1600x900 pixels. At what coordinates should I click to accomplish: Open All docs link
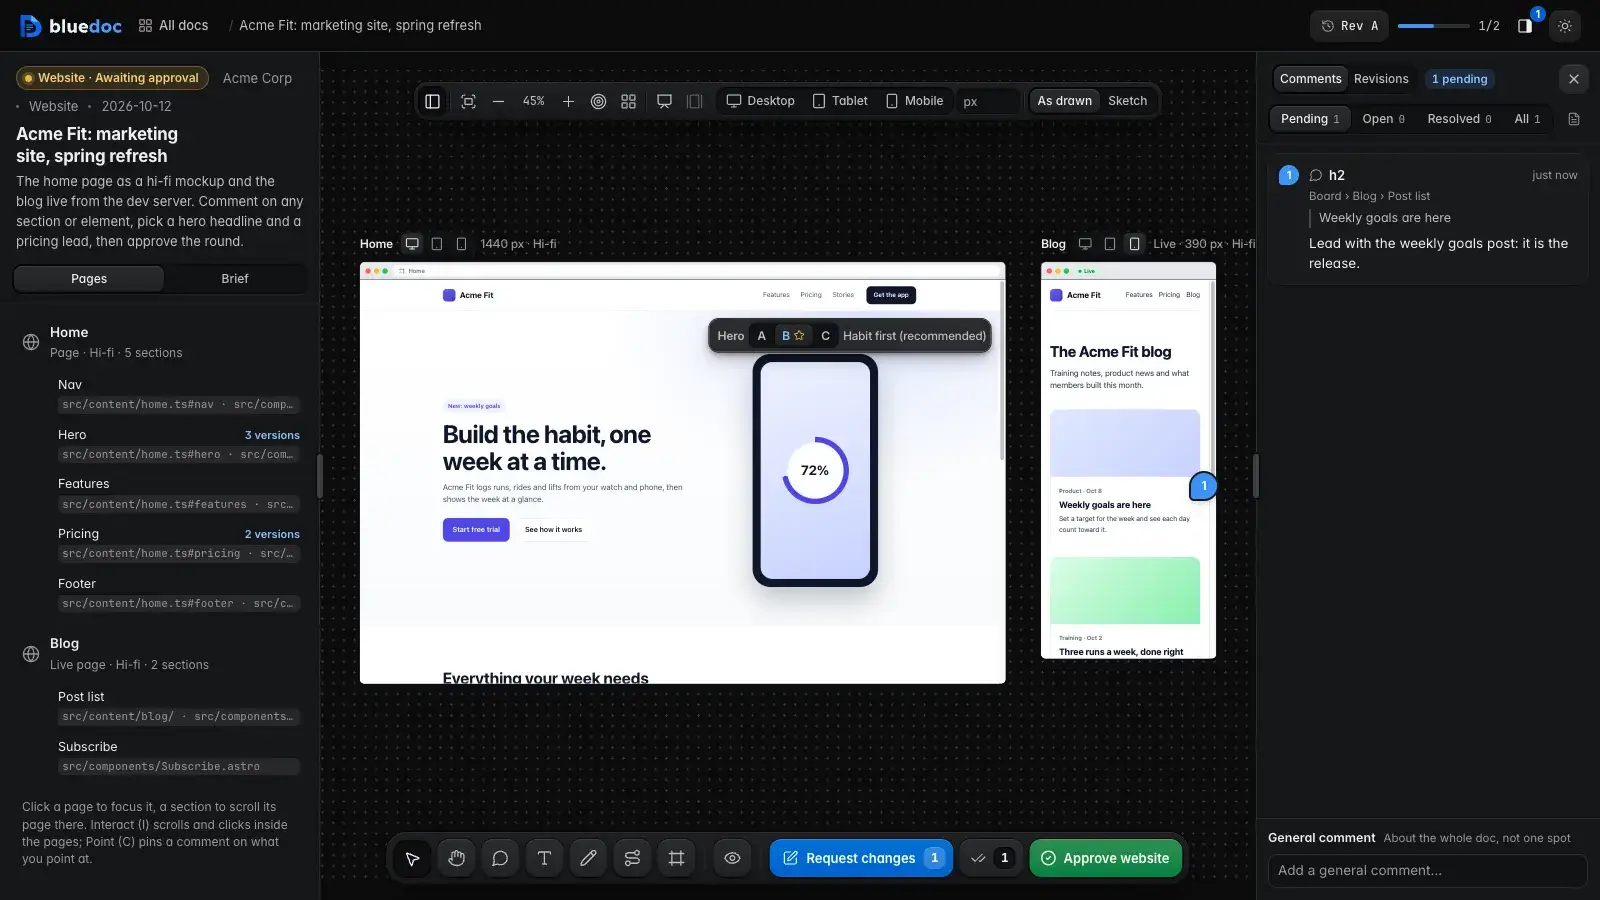174,26
